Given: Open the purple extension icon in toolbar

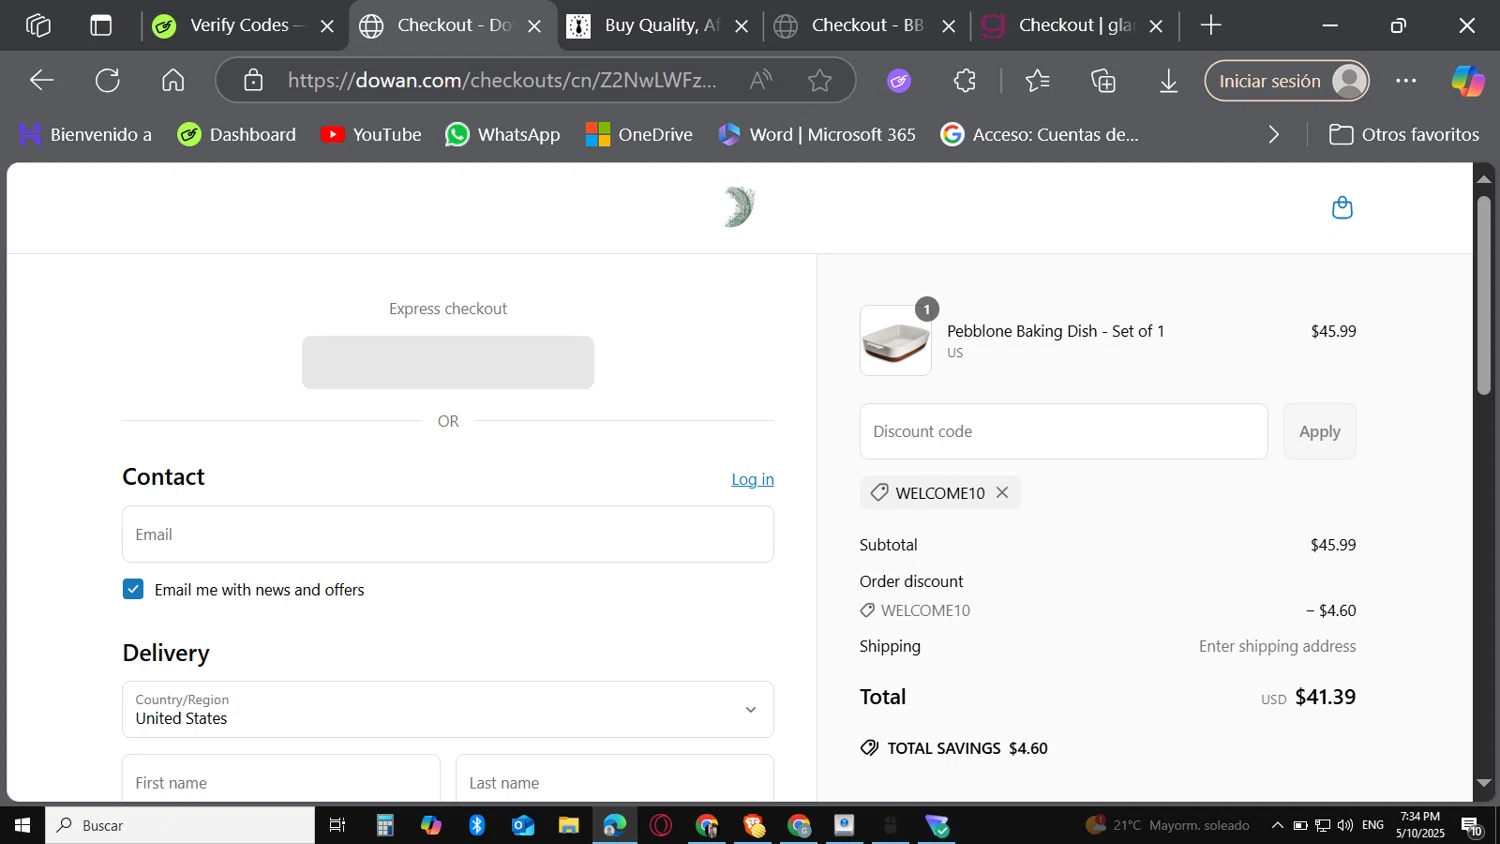Looking at the screenshot, I should [899, 80].
